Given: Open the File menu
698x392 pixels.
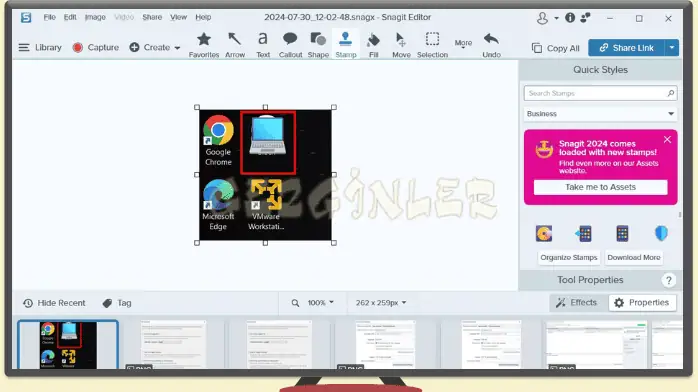Looking at the screenshot, I should click(49, 17).
